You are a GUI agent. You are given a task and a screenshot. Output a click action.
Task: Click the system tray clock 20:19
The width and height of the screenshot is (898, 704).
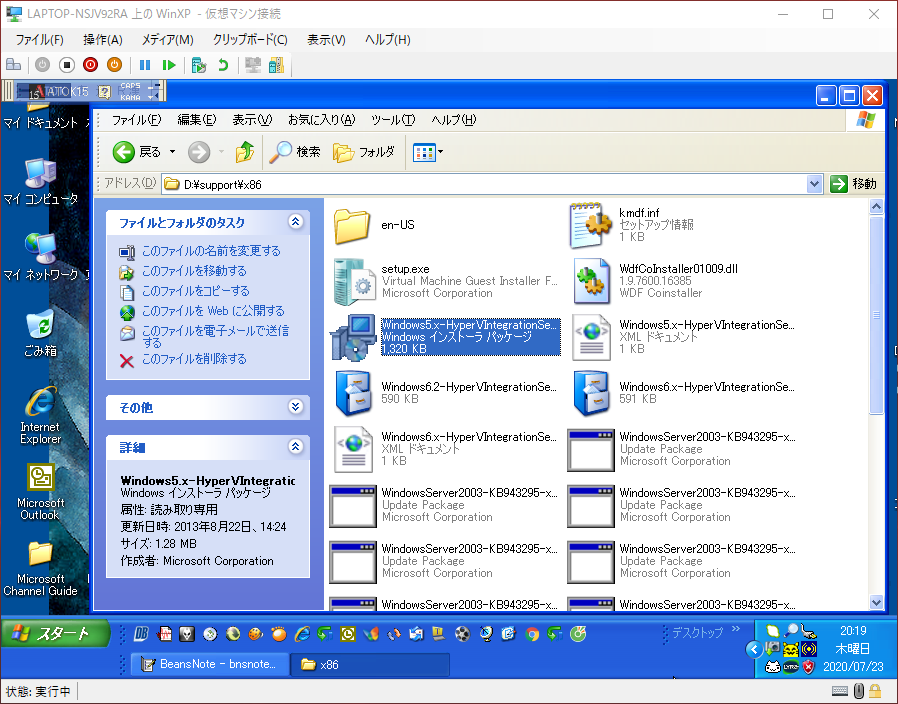(853, 631)
